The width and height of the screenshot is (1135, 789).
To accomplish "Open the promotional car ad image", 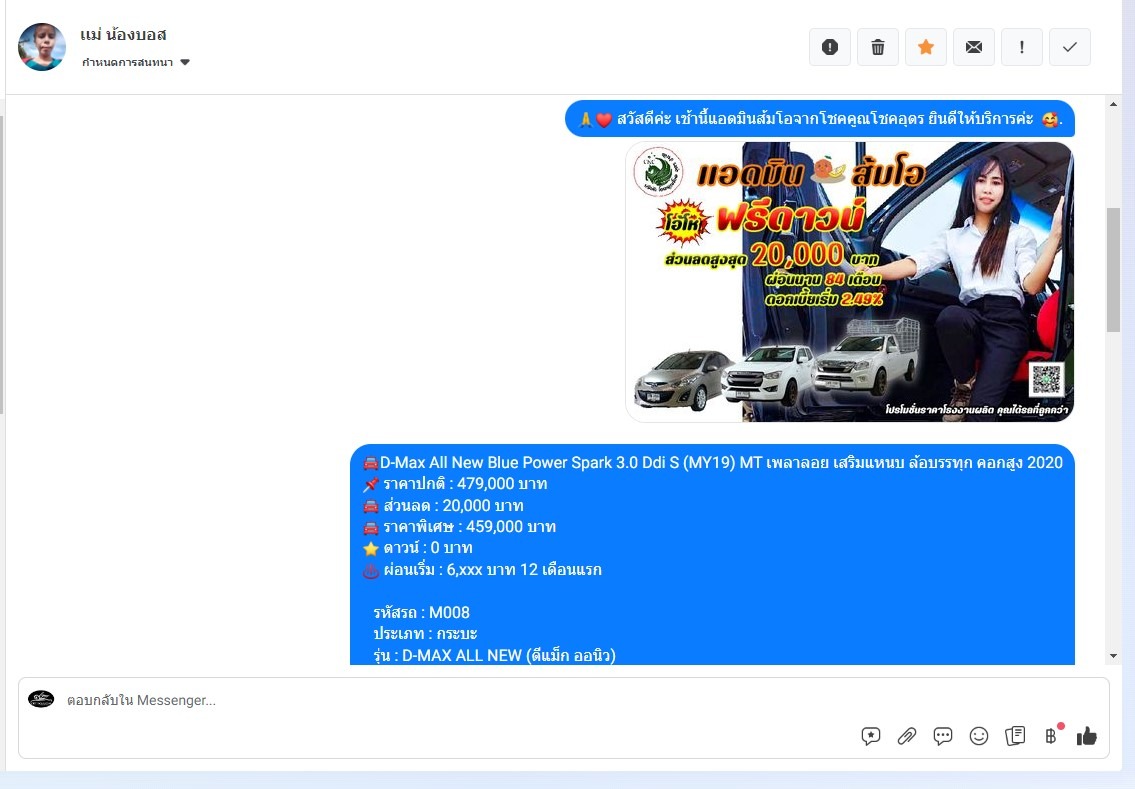I will 849,282.
